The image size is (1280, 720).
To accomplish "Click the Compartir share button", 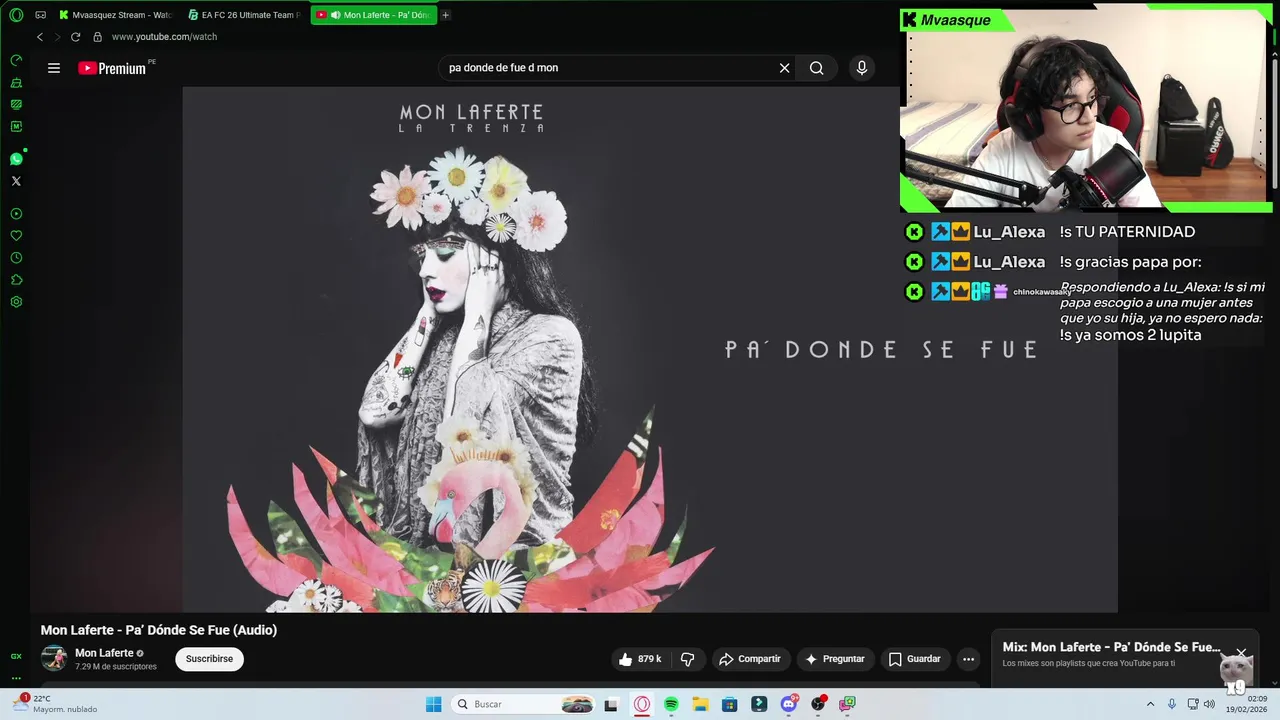I will tap(750, 659).
